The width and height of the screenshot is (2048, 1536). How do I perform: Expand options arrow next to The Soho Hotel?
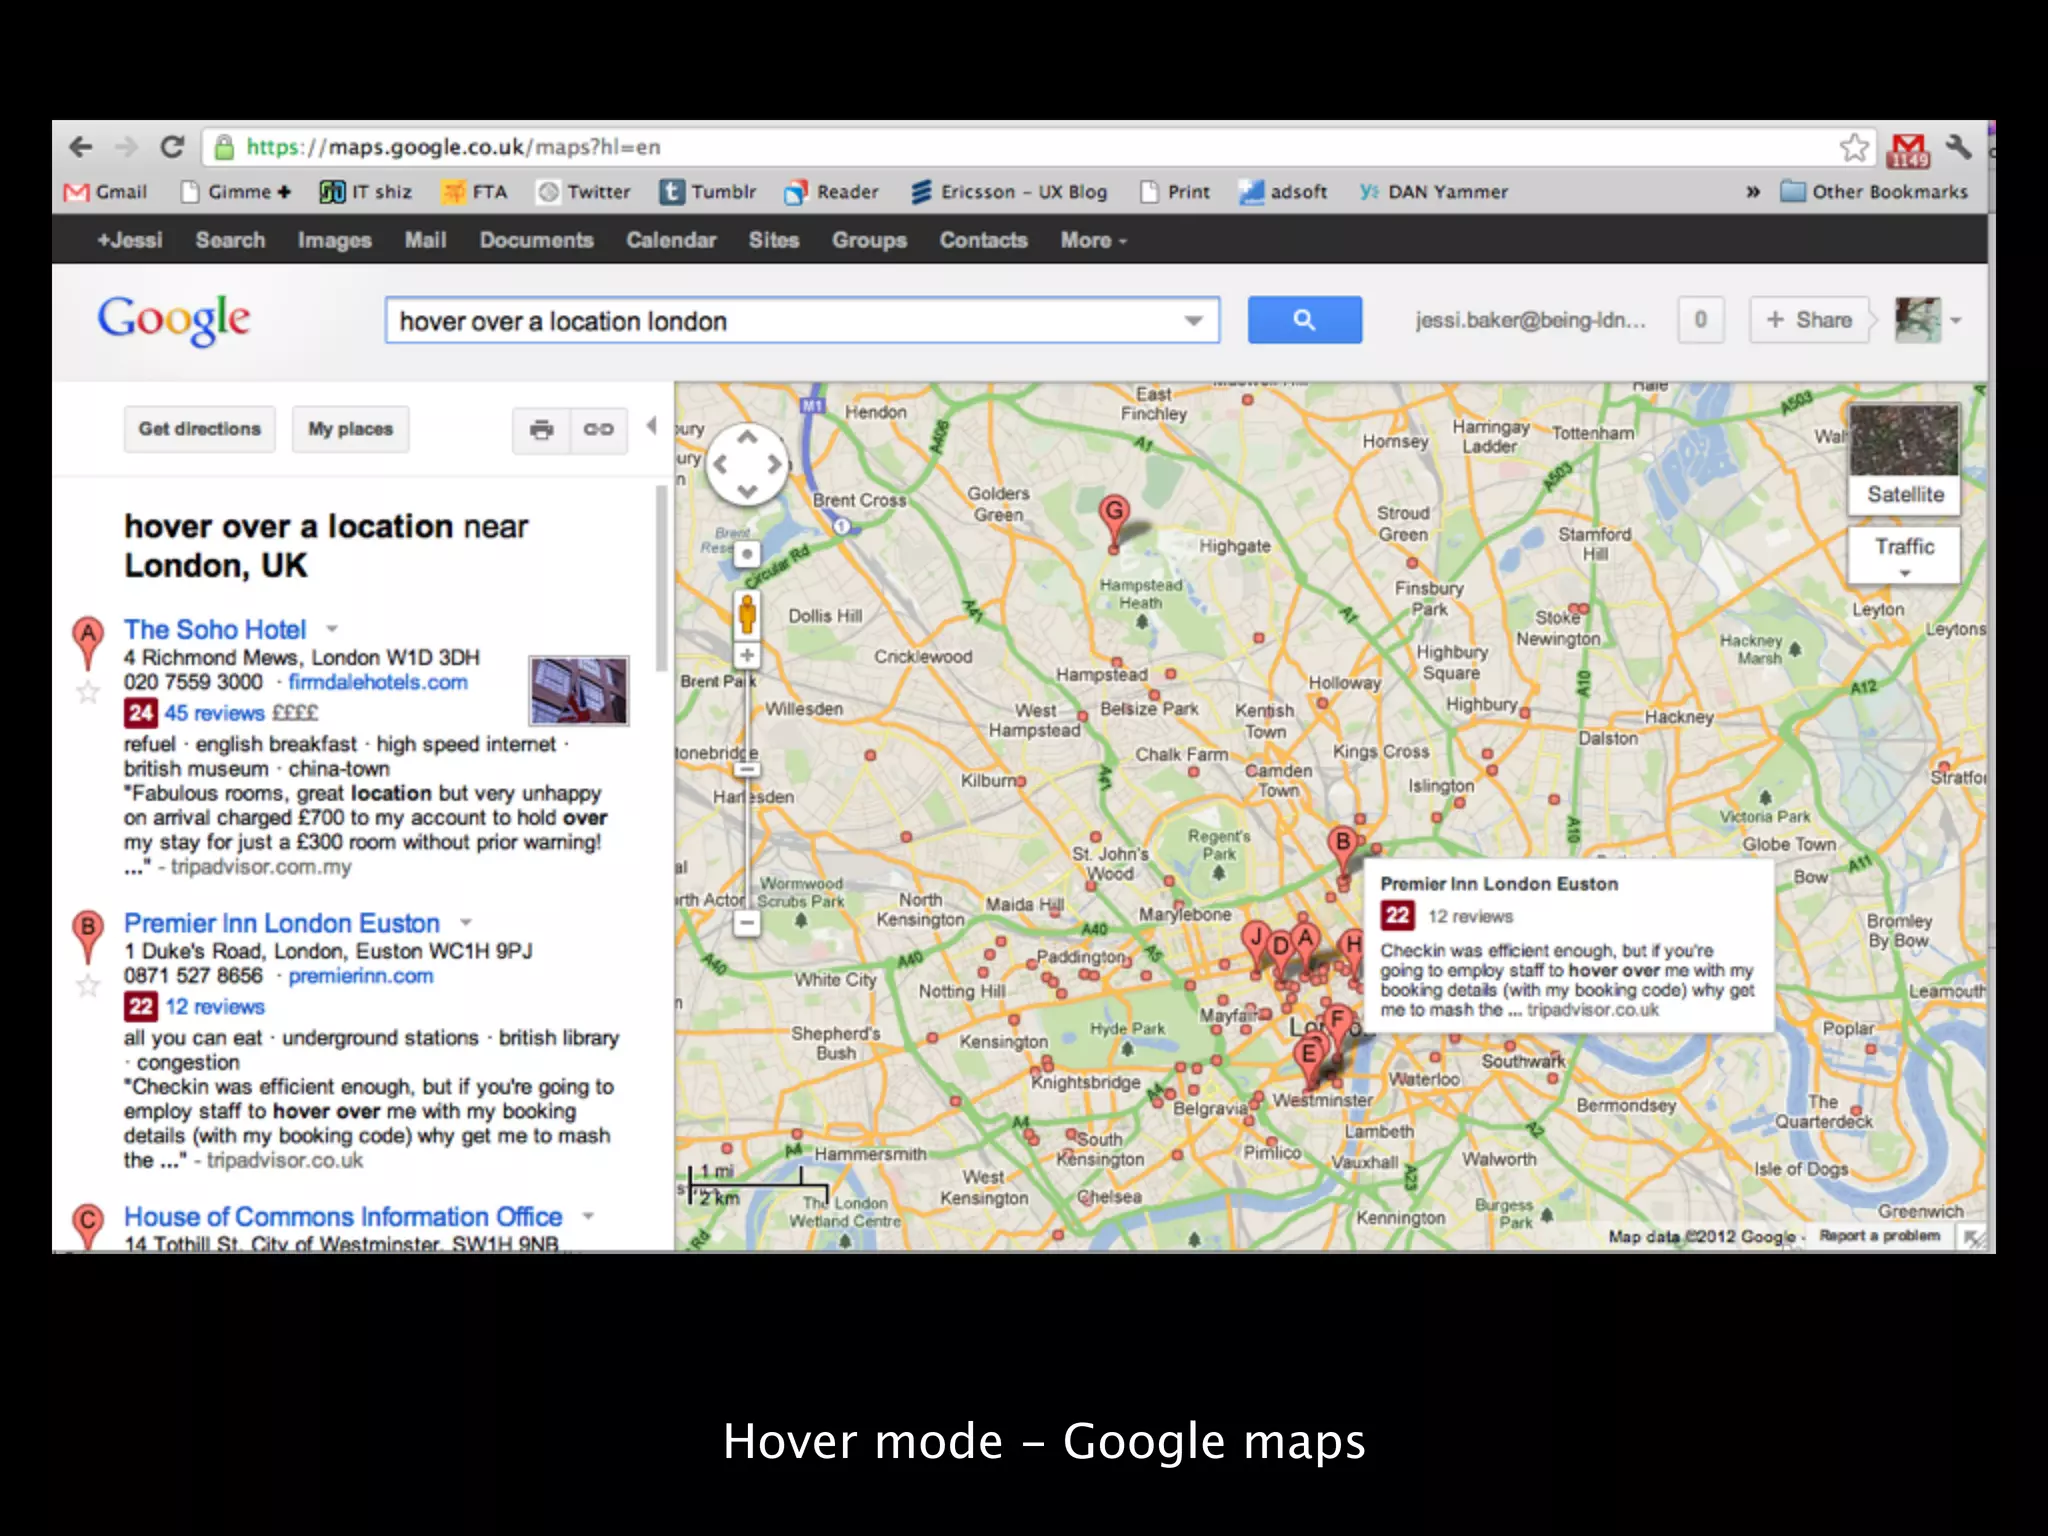pyautogui.click(x=332, y=629)
